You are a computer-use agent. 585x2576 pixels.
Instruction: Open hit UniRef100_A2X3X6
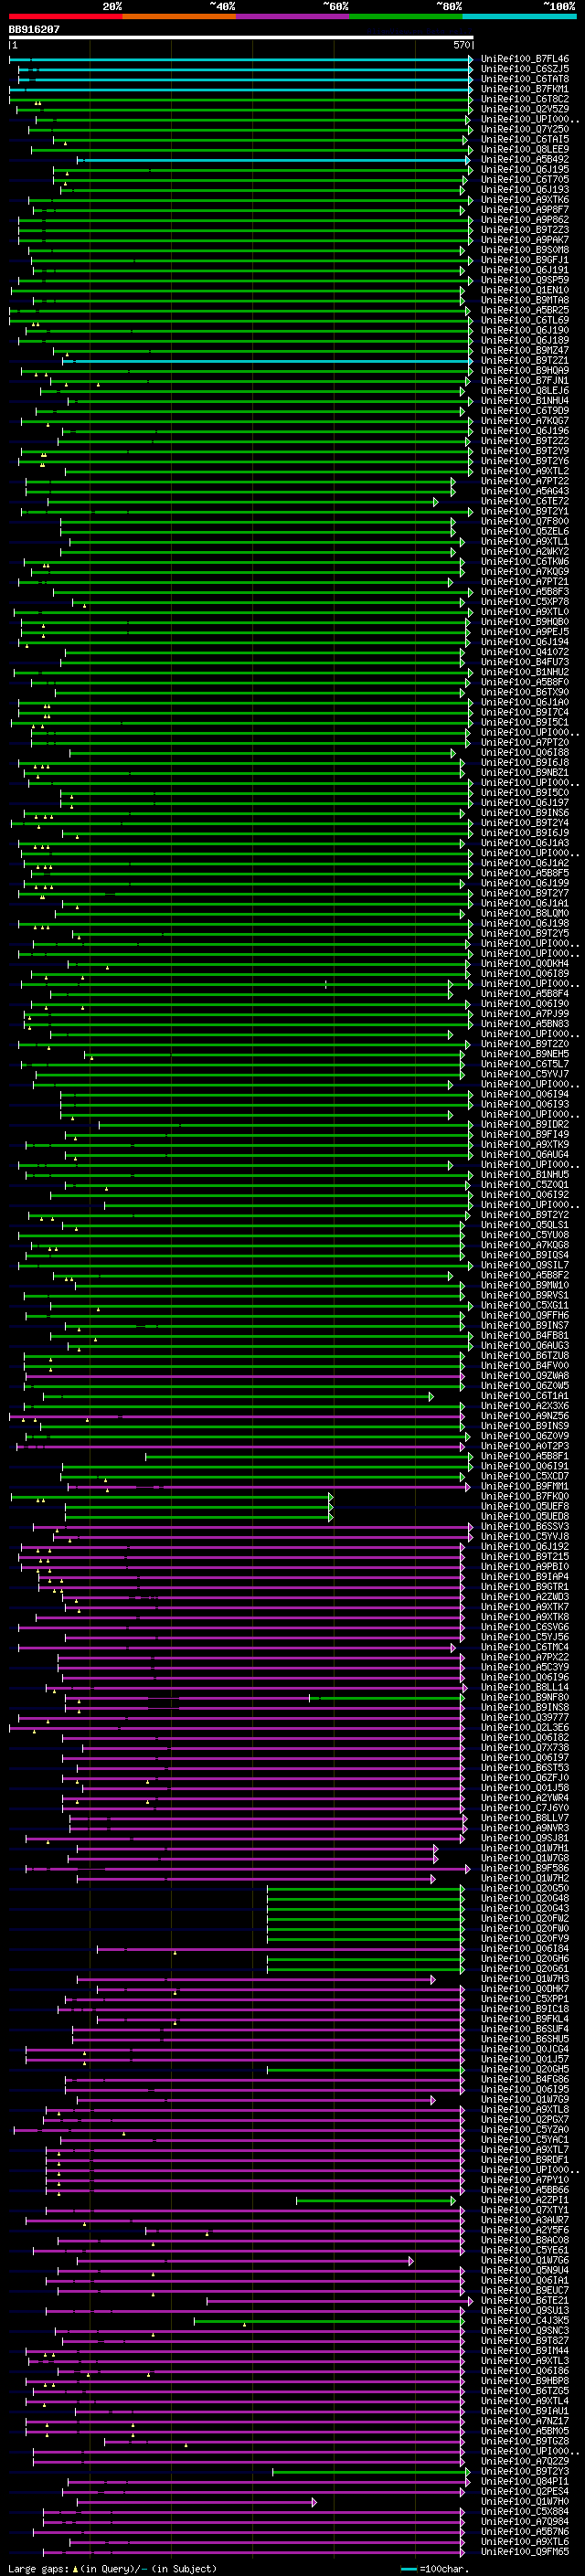pyautogui.click(x=525, y=1407)
